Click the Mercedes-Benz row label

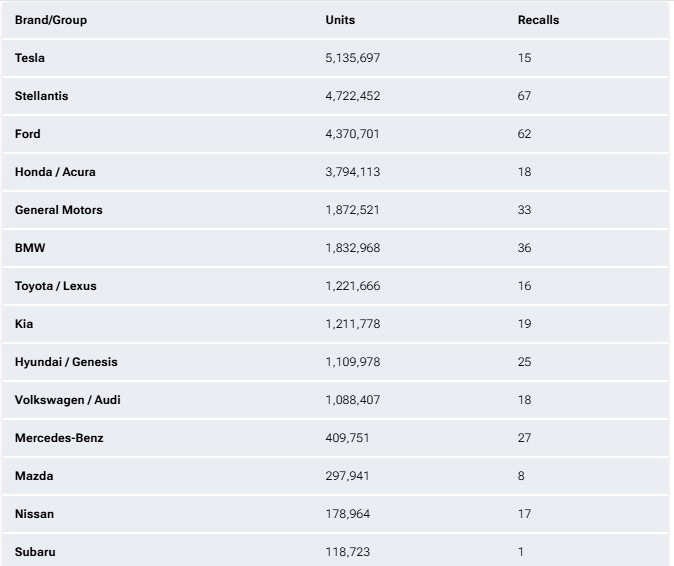[x=59, y=438]
